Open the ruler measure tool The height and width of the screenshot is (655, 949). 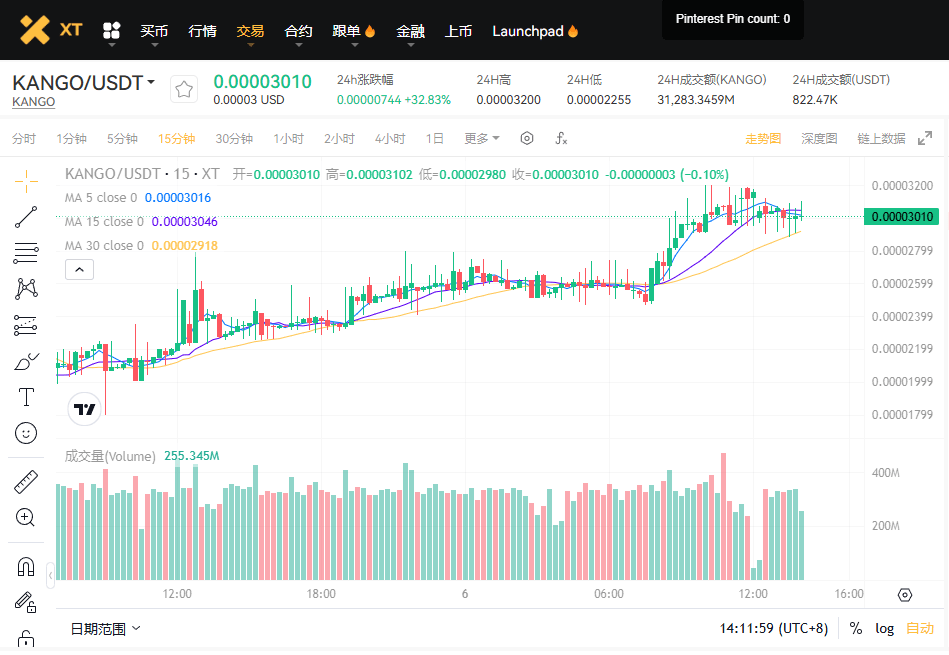click(26, 482)
